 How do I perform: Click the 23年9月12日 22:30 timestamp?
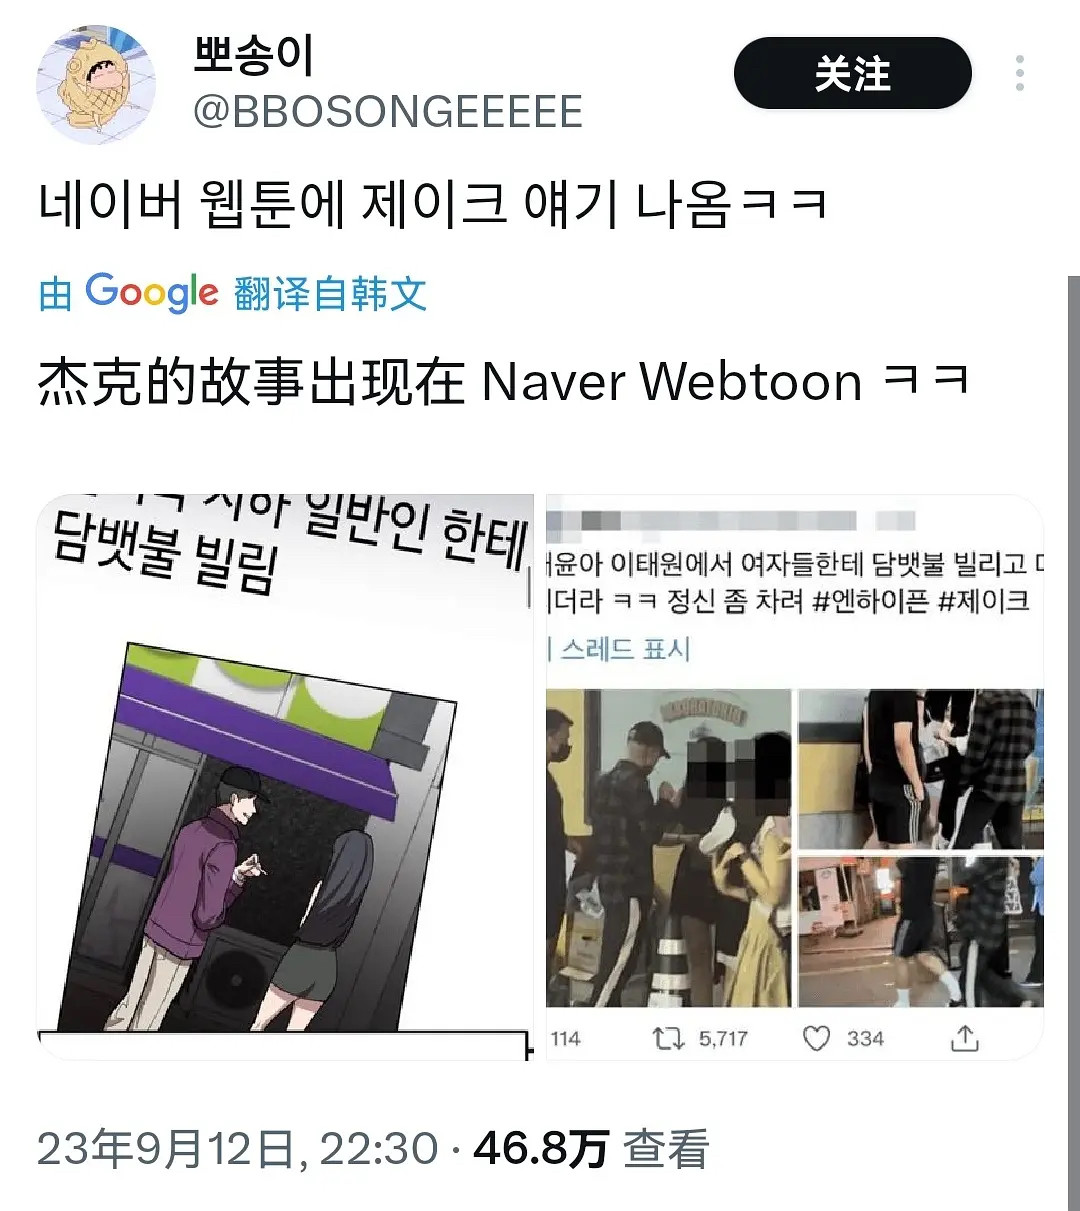coord(238,1149)
